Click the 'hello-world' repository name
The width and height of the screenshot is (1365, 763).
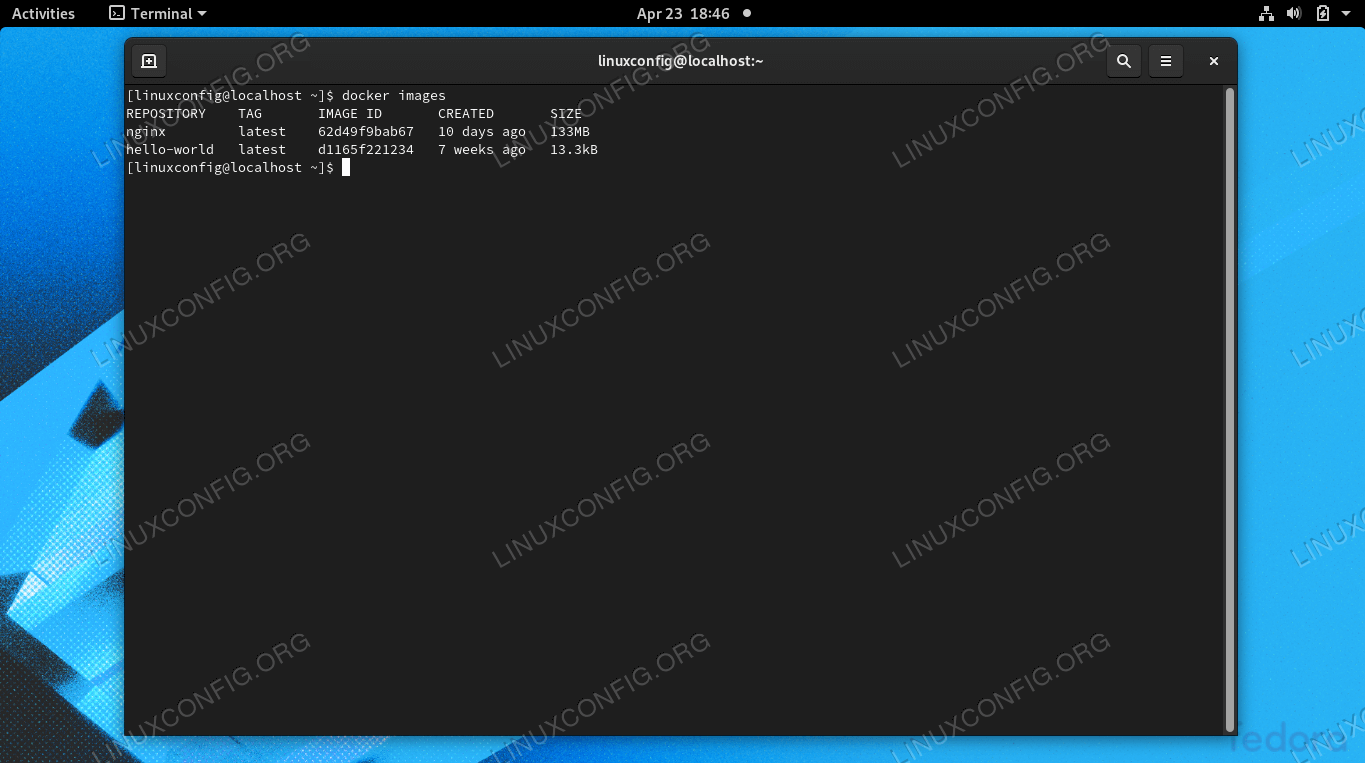click(170, 150)
